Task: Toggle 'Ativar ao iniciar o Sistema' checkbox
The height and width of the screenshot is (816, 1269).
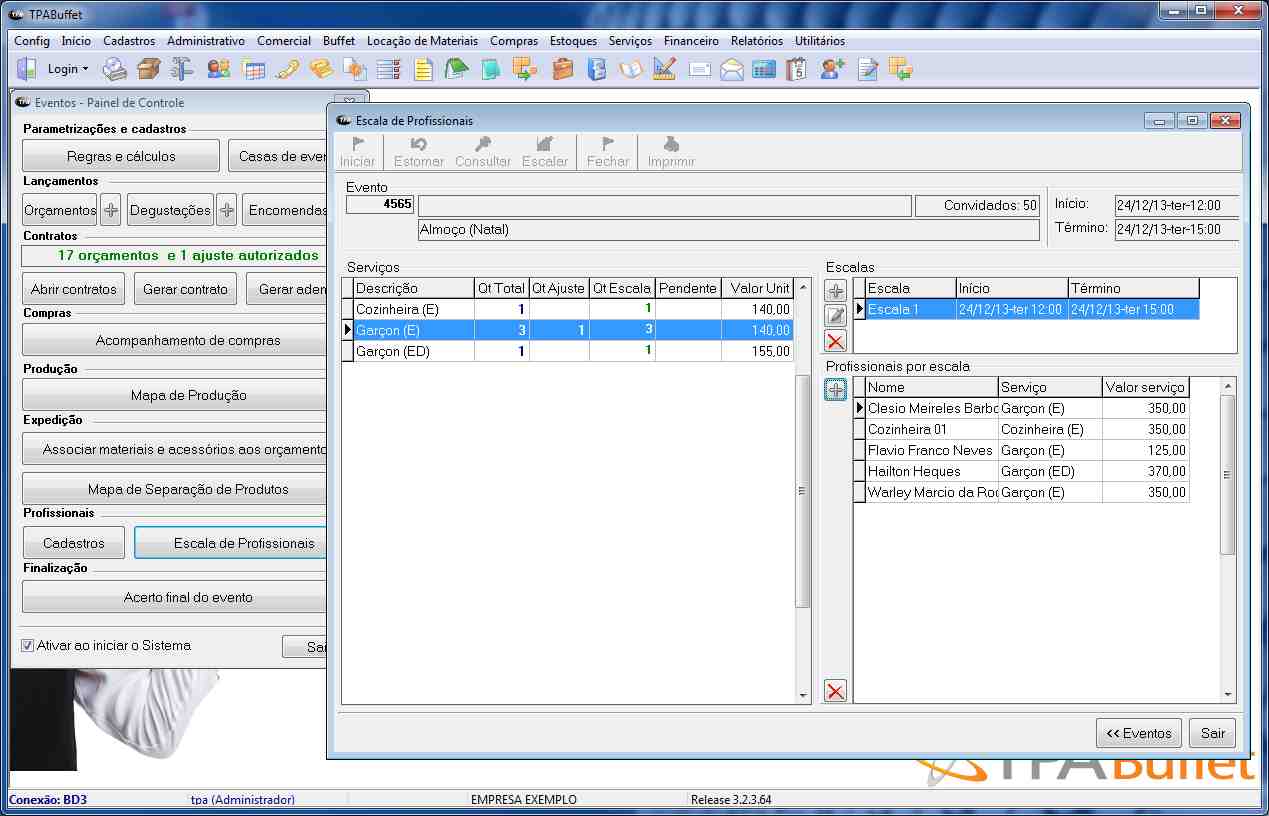Action: tap(28, 646)
